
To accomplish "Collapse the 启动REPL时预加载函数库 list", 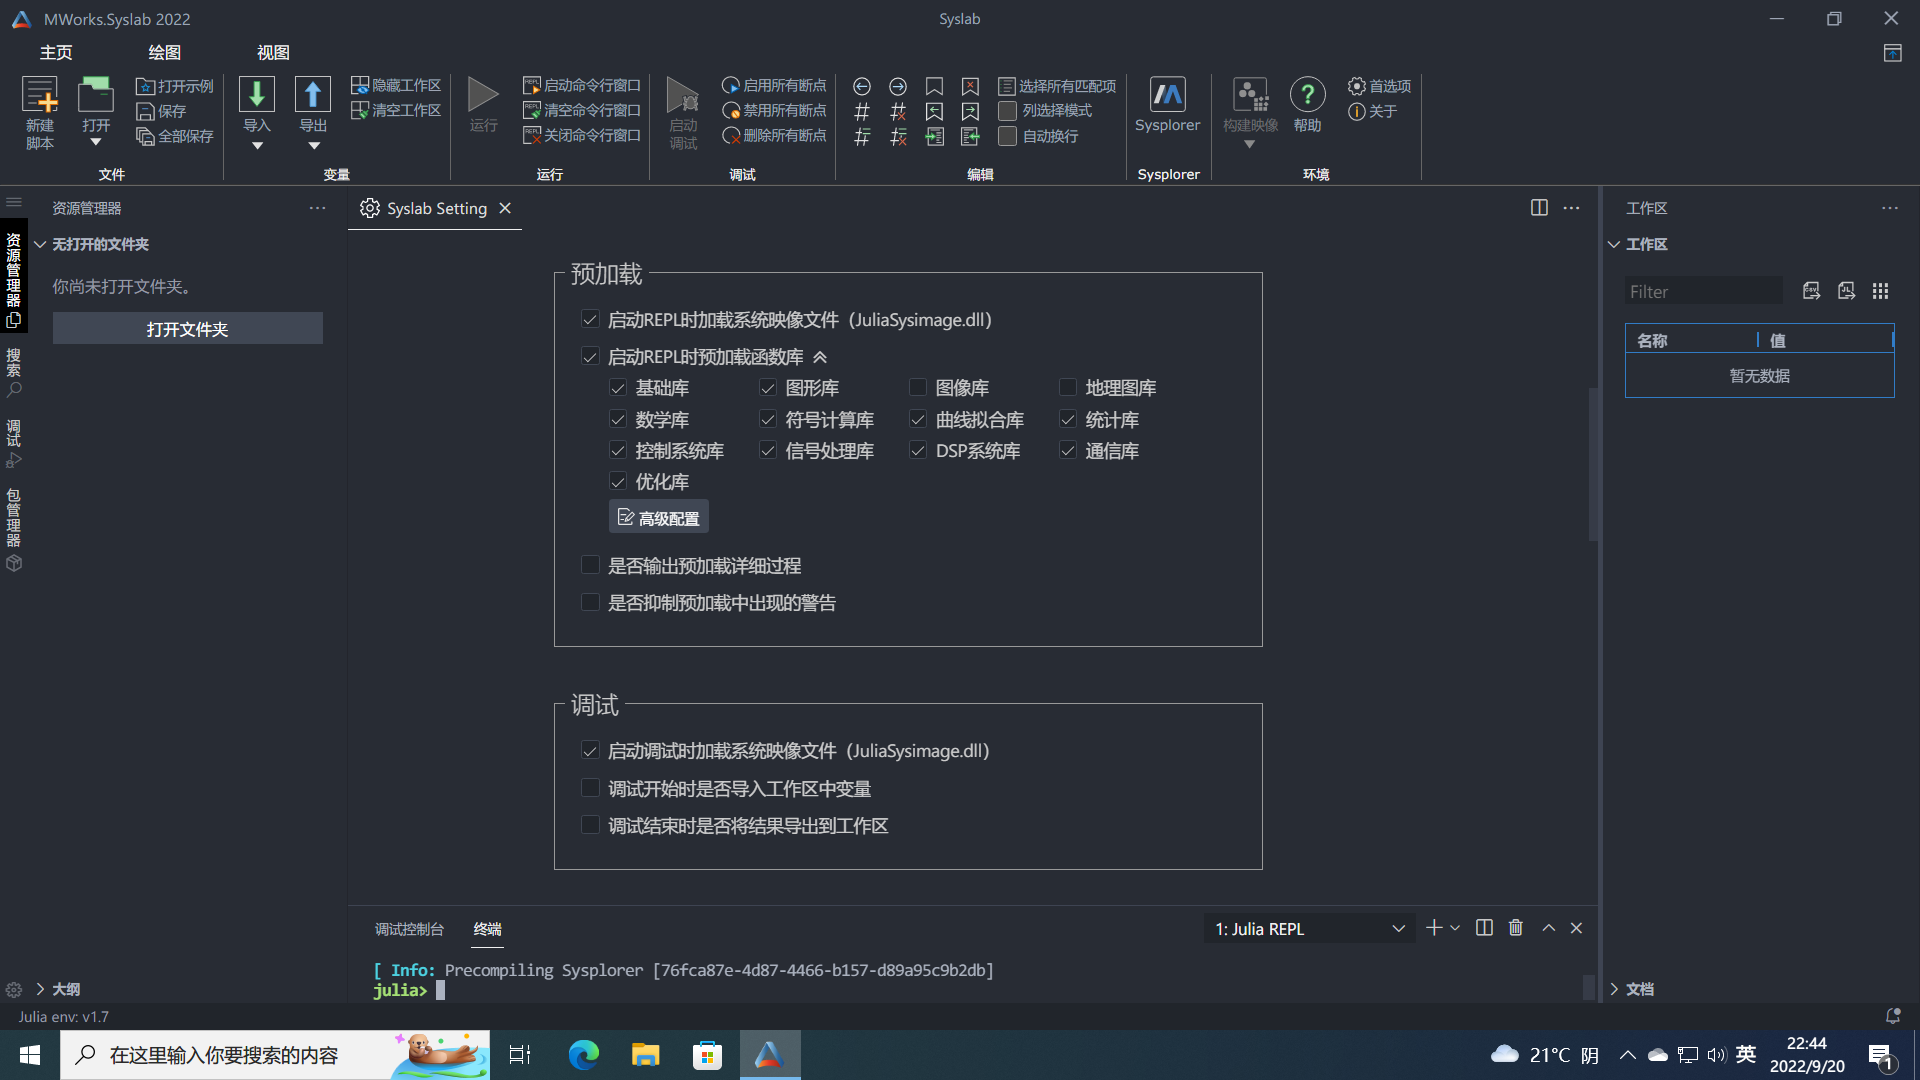I will pyautogui.click(x=821, y=356).
